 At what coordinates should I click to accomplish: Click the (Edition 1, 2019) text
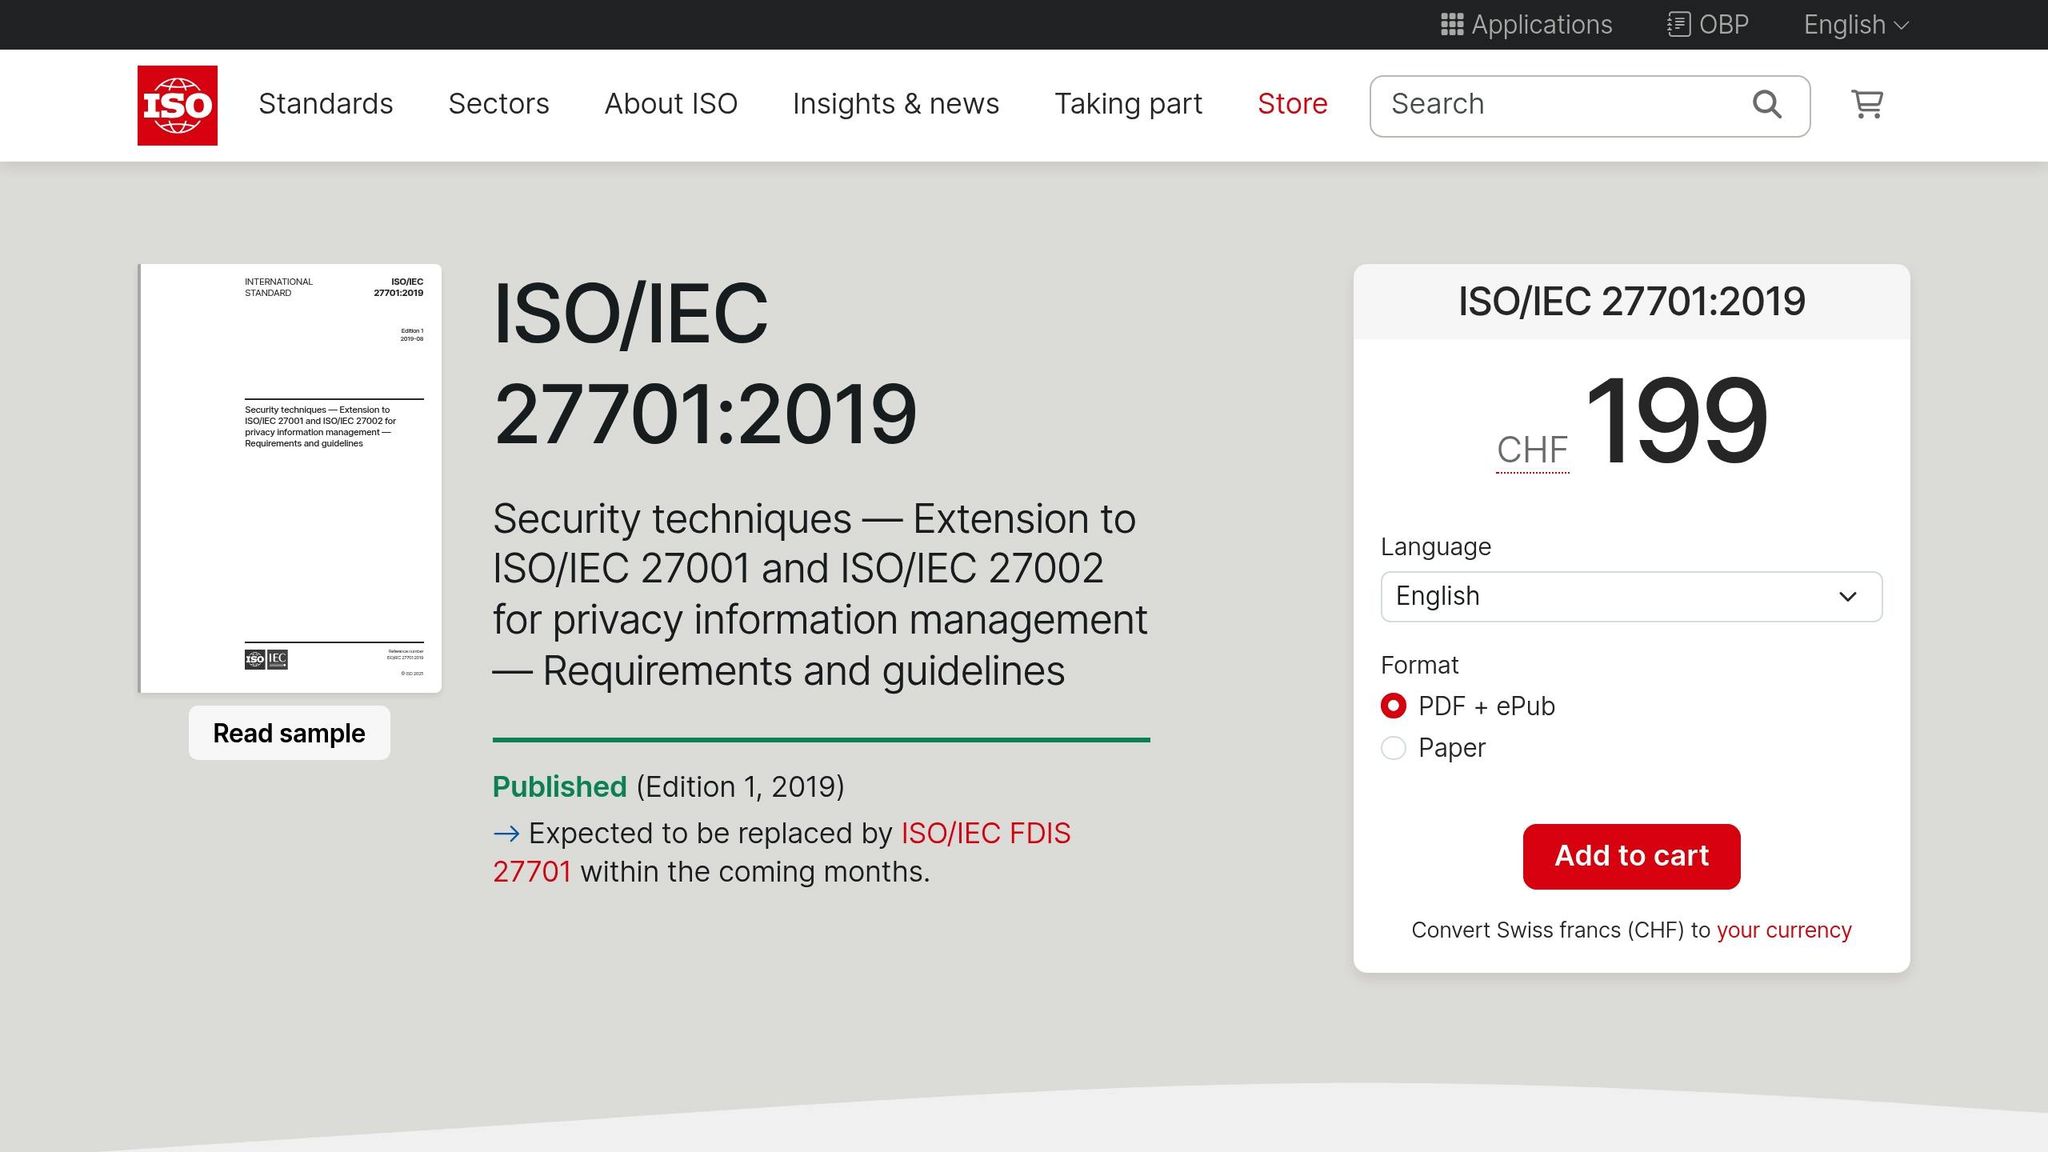click(x=740, y=787)
